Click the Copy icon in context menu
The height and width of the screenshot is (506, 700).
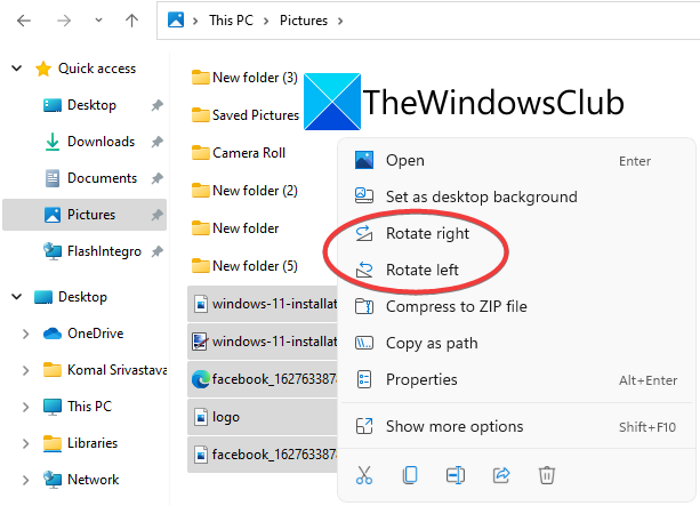point(410,475)
